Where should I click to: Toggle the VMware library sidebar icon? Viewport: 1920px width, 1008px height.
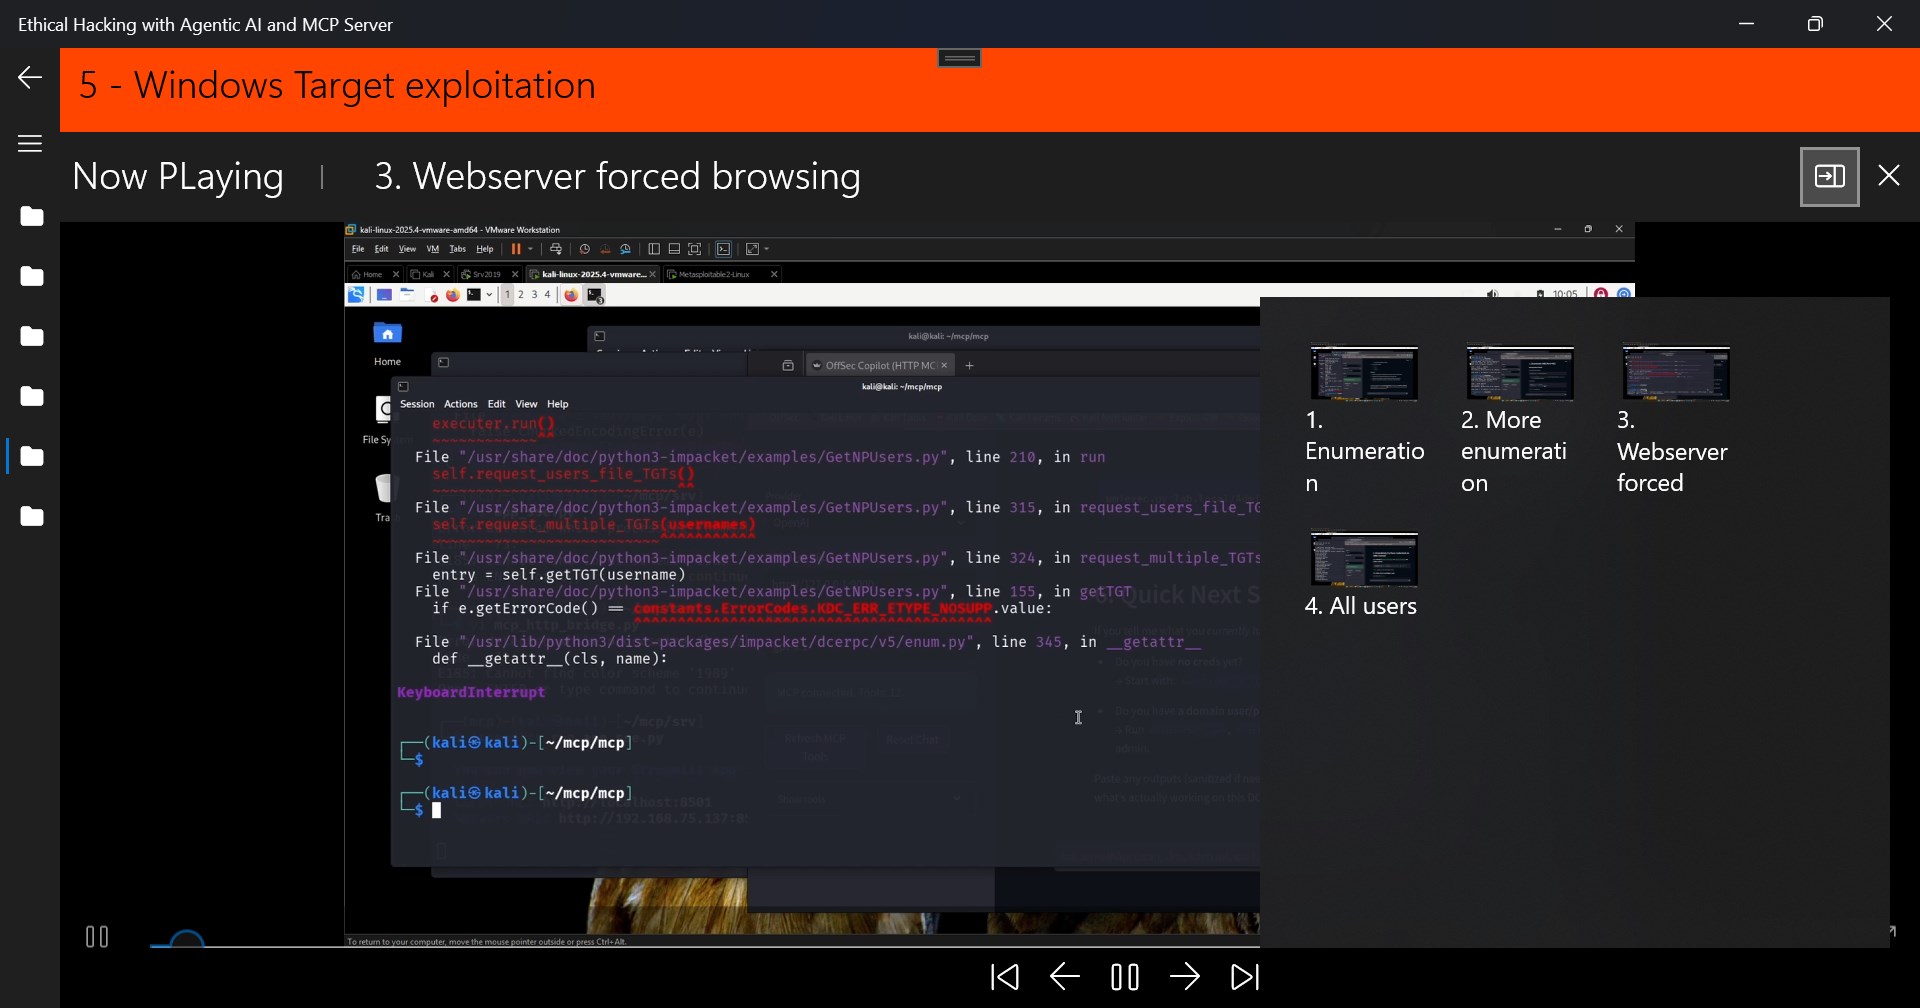[654, 249]
